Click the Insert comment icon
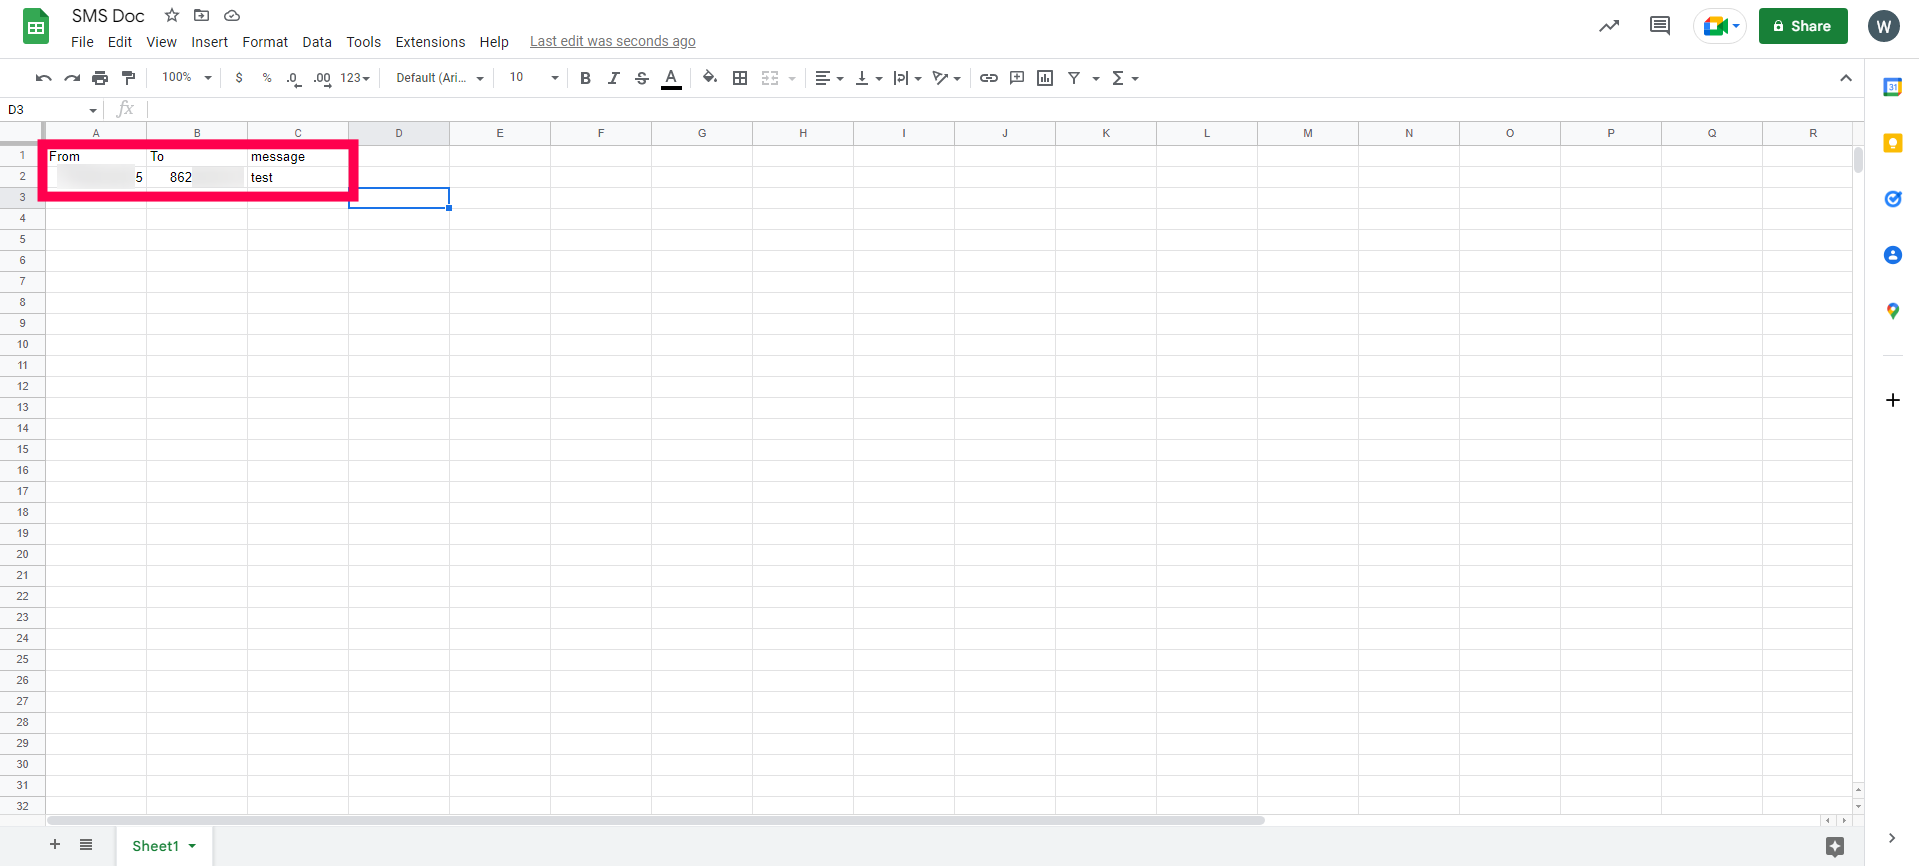The image size is (1919, 866). pos(1017,78)
